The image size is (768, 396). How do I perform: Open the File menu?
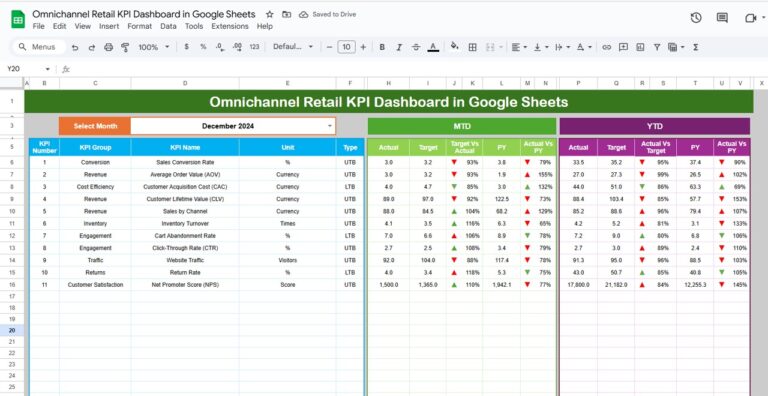pyautogui.click(x=38, y=26)
